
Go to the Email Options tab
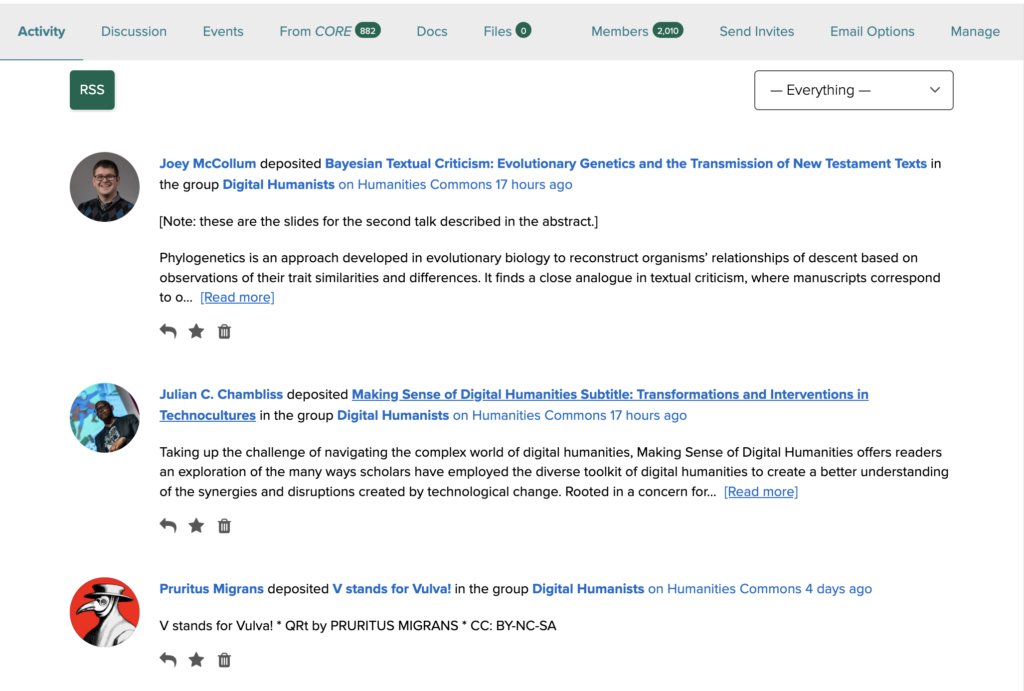pyautogui.click(x=871, y=31)
